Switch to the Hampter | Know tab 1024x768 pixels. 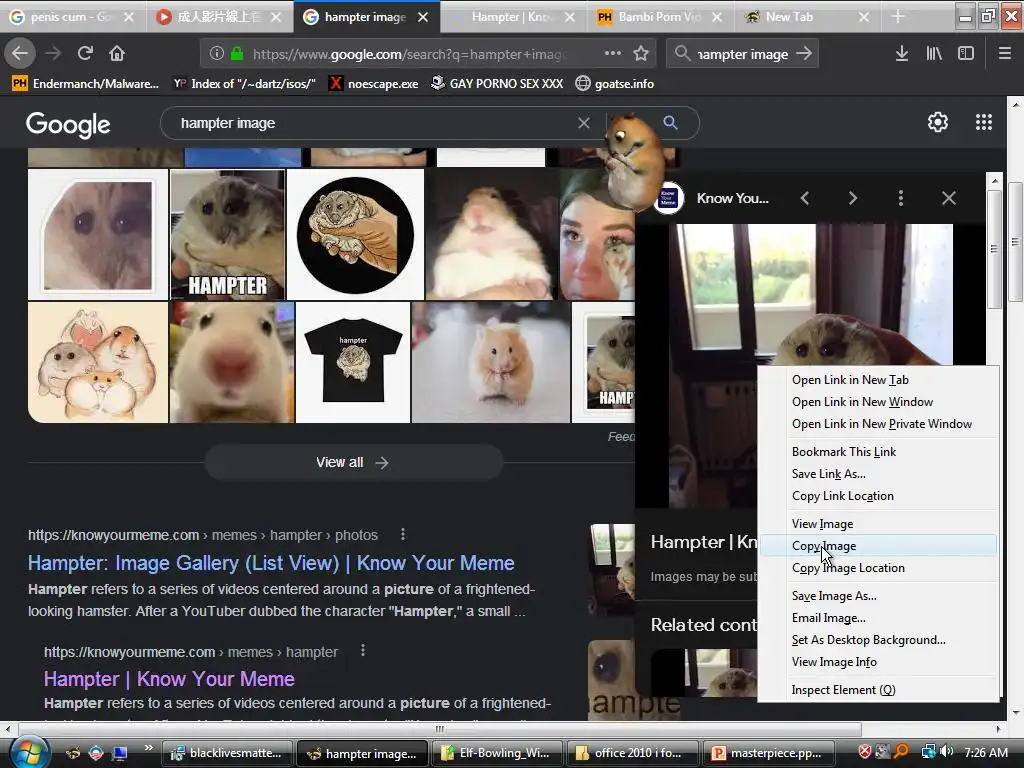(x=513, y=17)
